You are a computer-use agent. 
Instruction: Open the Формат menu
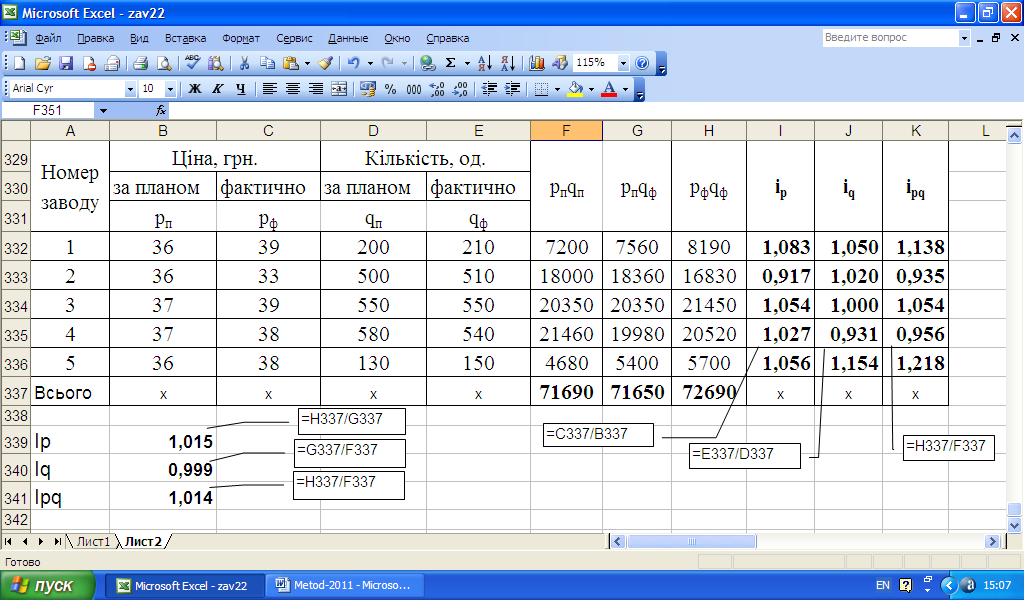coord(240,39)
